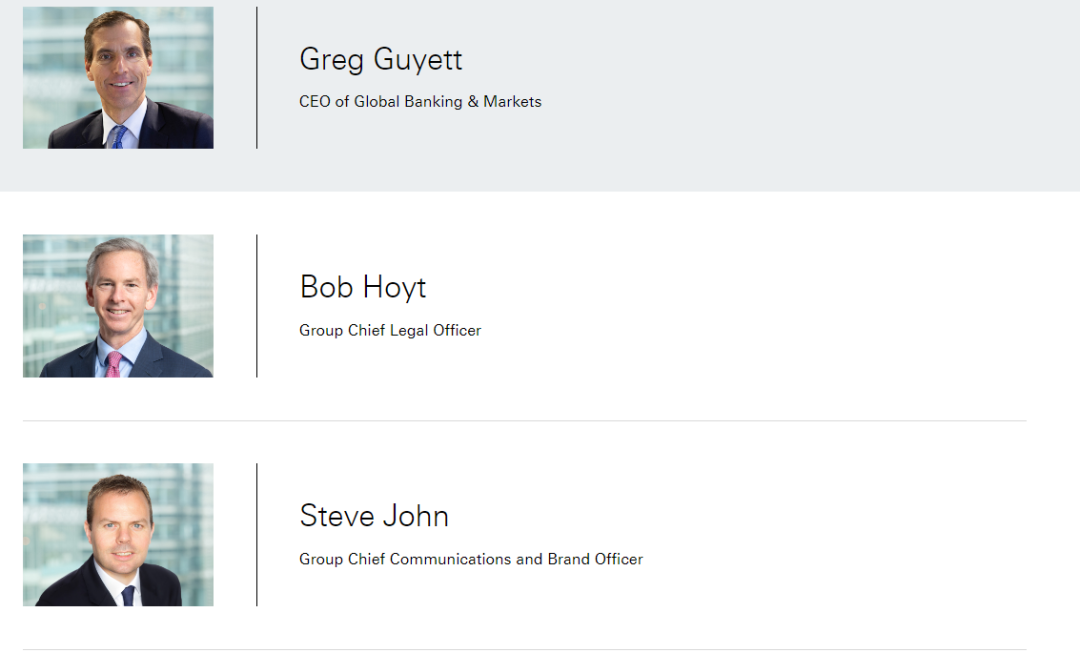Click the vertical divider next to Bob Hoyt's photo

tap(257, 306)
